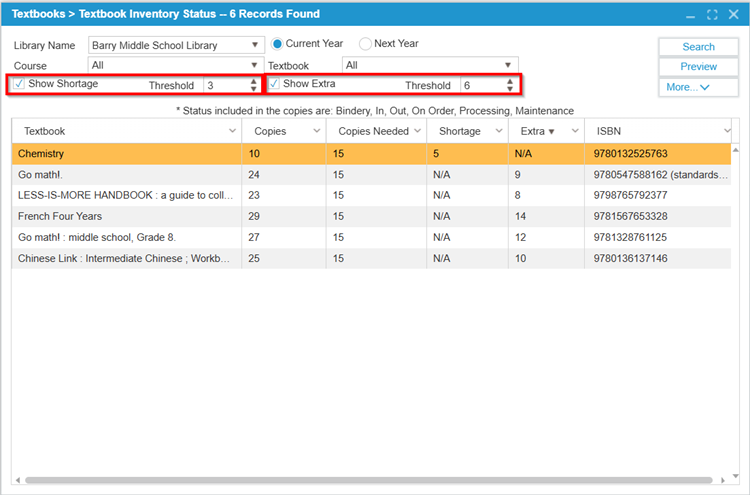Minimize the Textbook Inventory Status window

pos(690,15)
